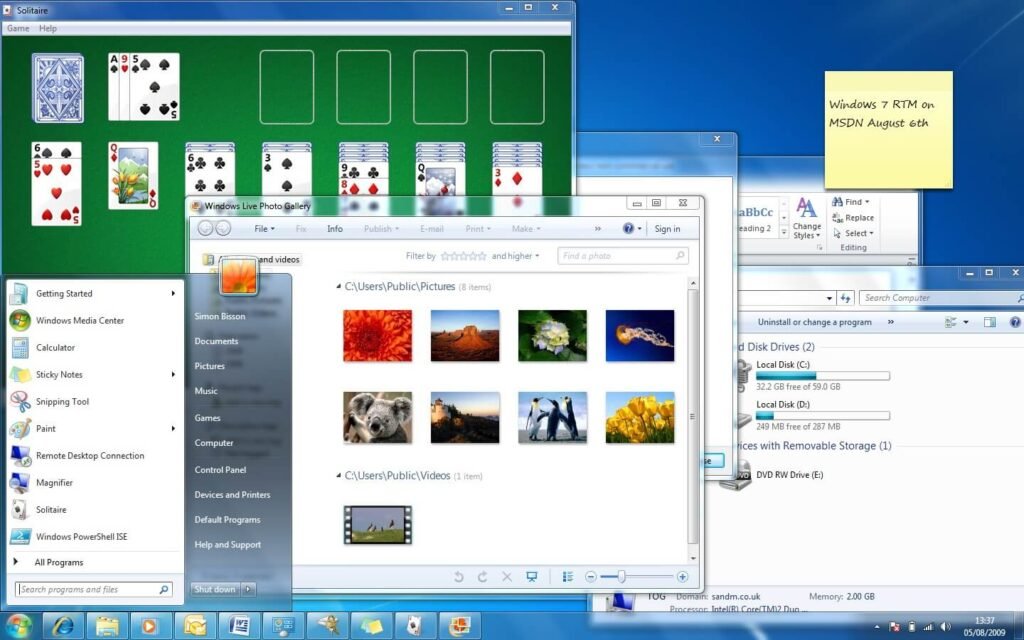Show hidden tray icons arrow
The width and height of the screenshot is (1024, 640).
point(876,627)
